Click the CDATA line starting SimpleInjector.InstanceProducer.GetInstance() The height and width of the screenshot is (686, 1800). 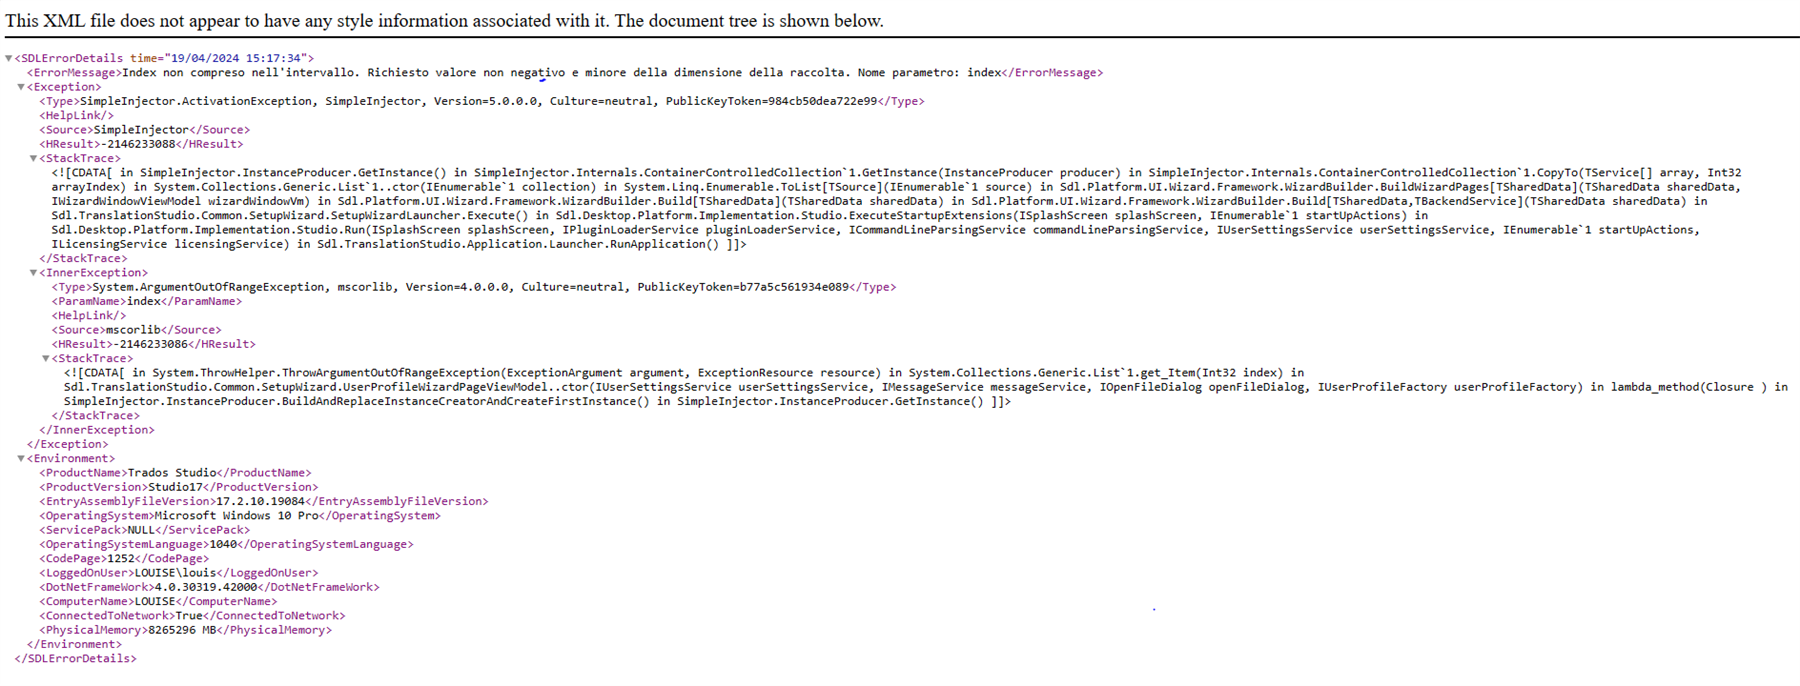pos(897,173)
